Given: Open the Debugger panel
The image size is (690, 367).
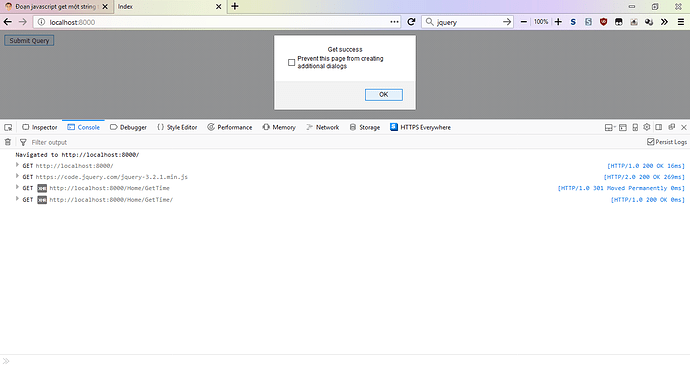Looking at the screenshot, I should 128,127.
